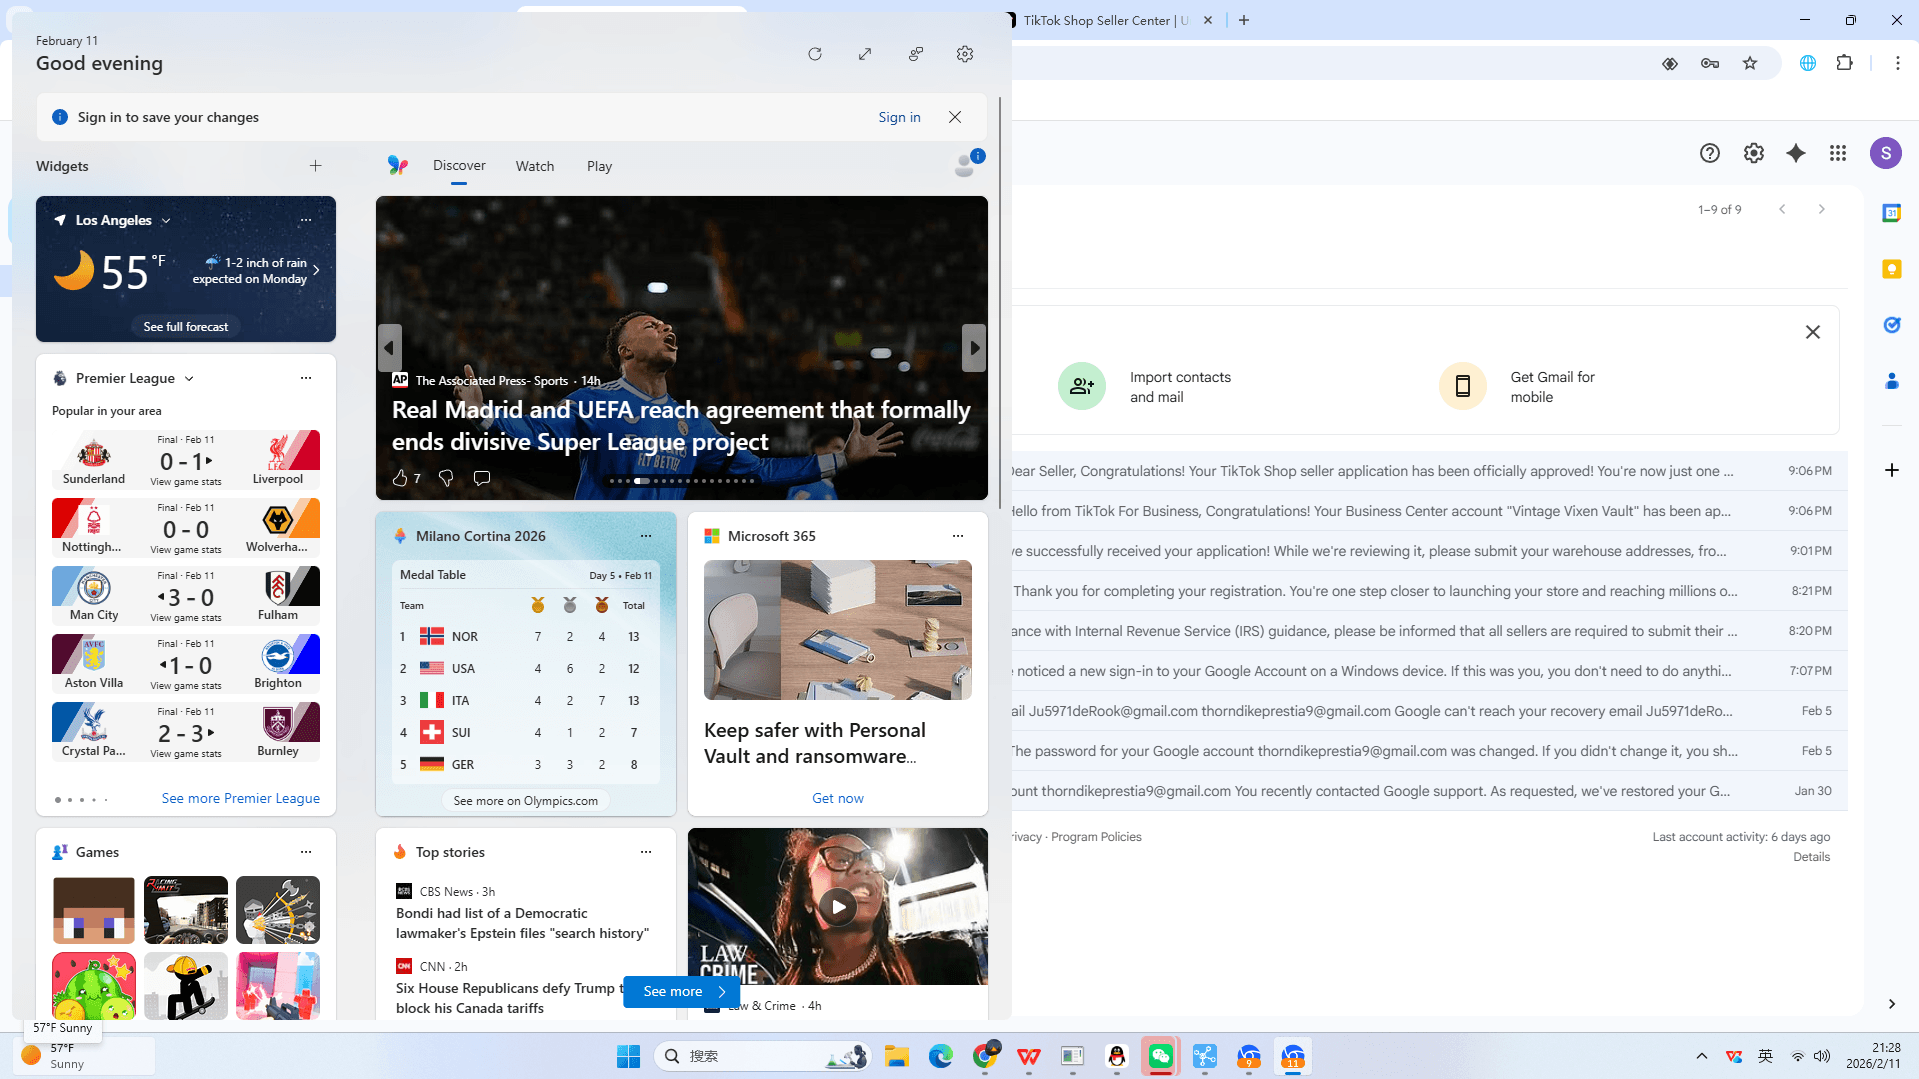
Task: Bookmark this page with star icon
Action: 1749,63
